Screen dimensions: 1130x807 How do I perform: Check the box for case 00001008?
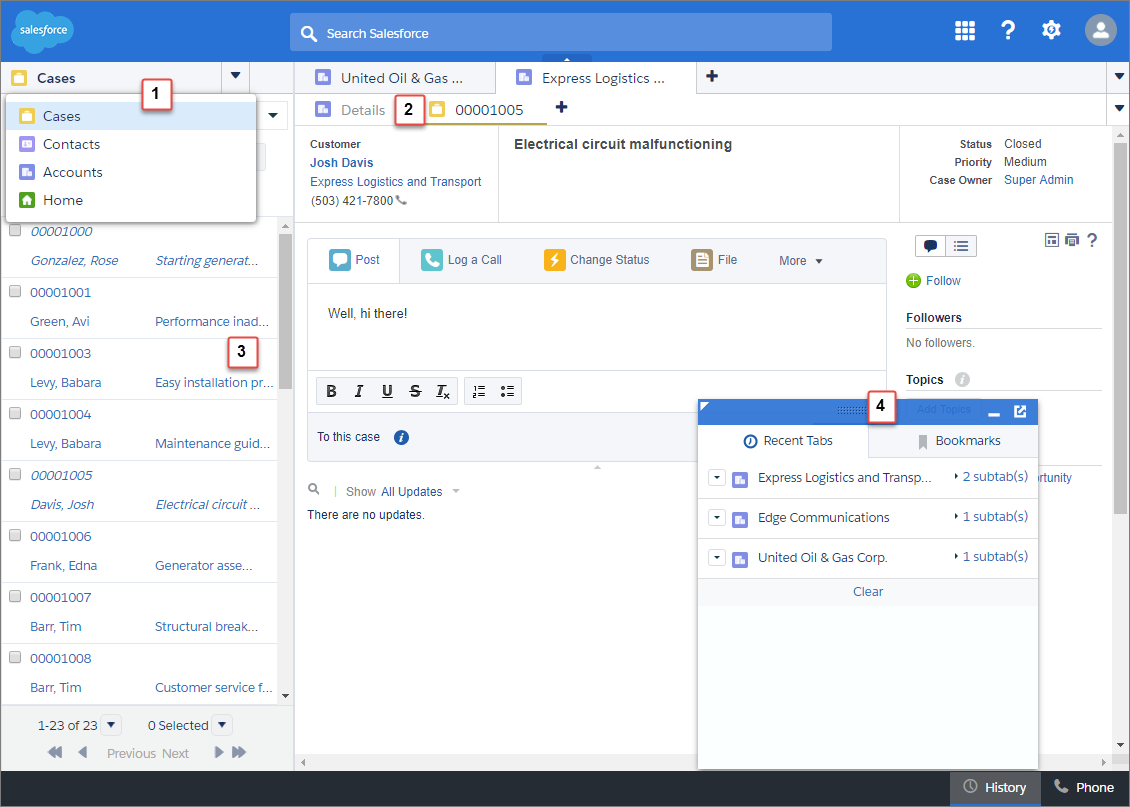coord(15,656)
